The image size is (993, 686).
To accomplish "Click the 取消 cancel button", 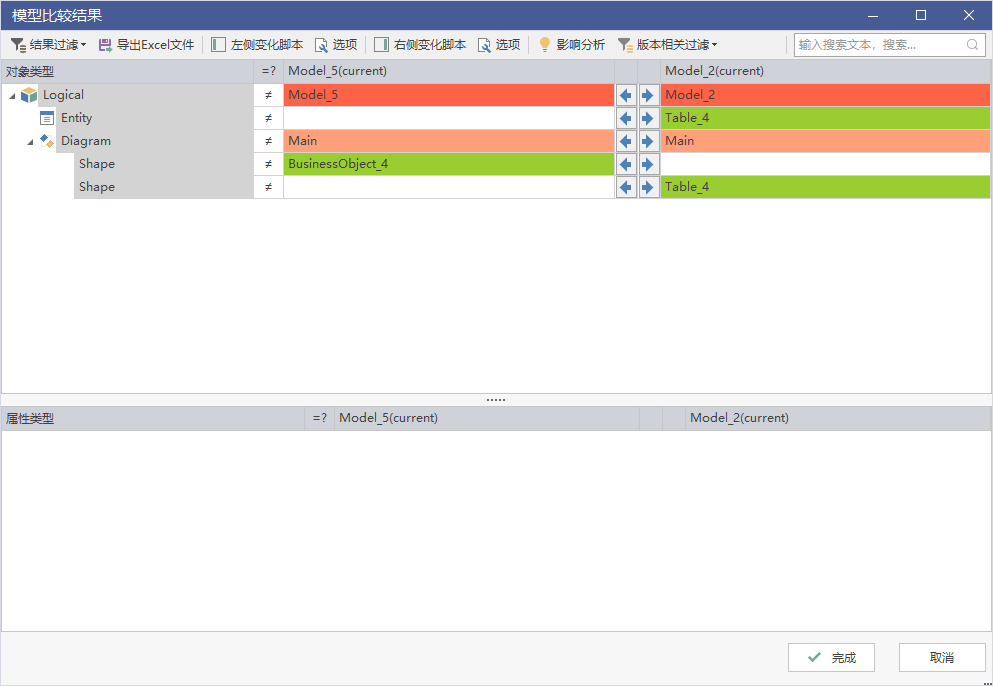I will tap(942, 657).
